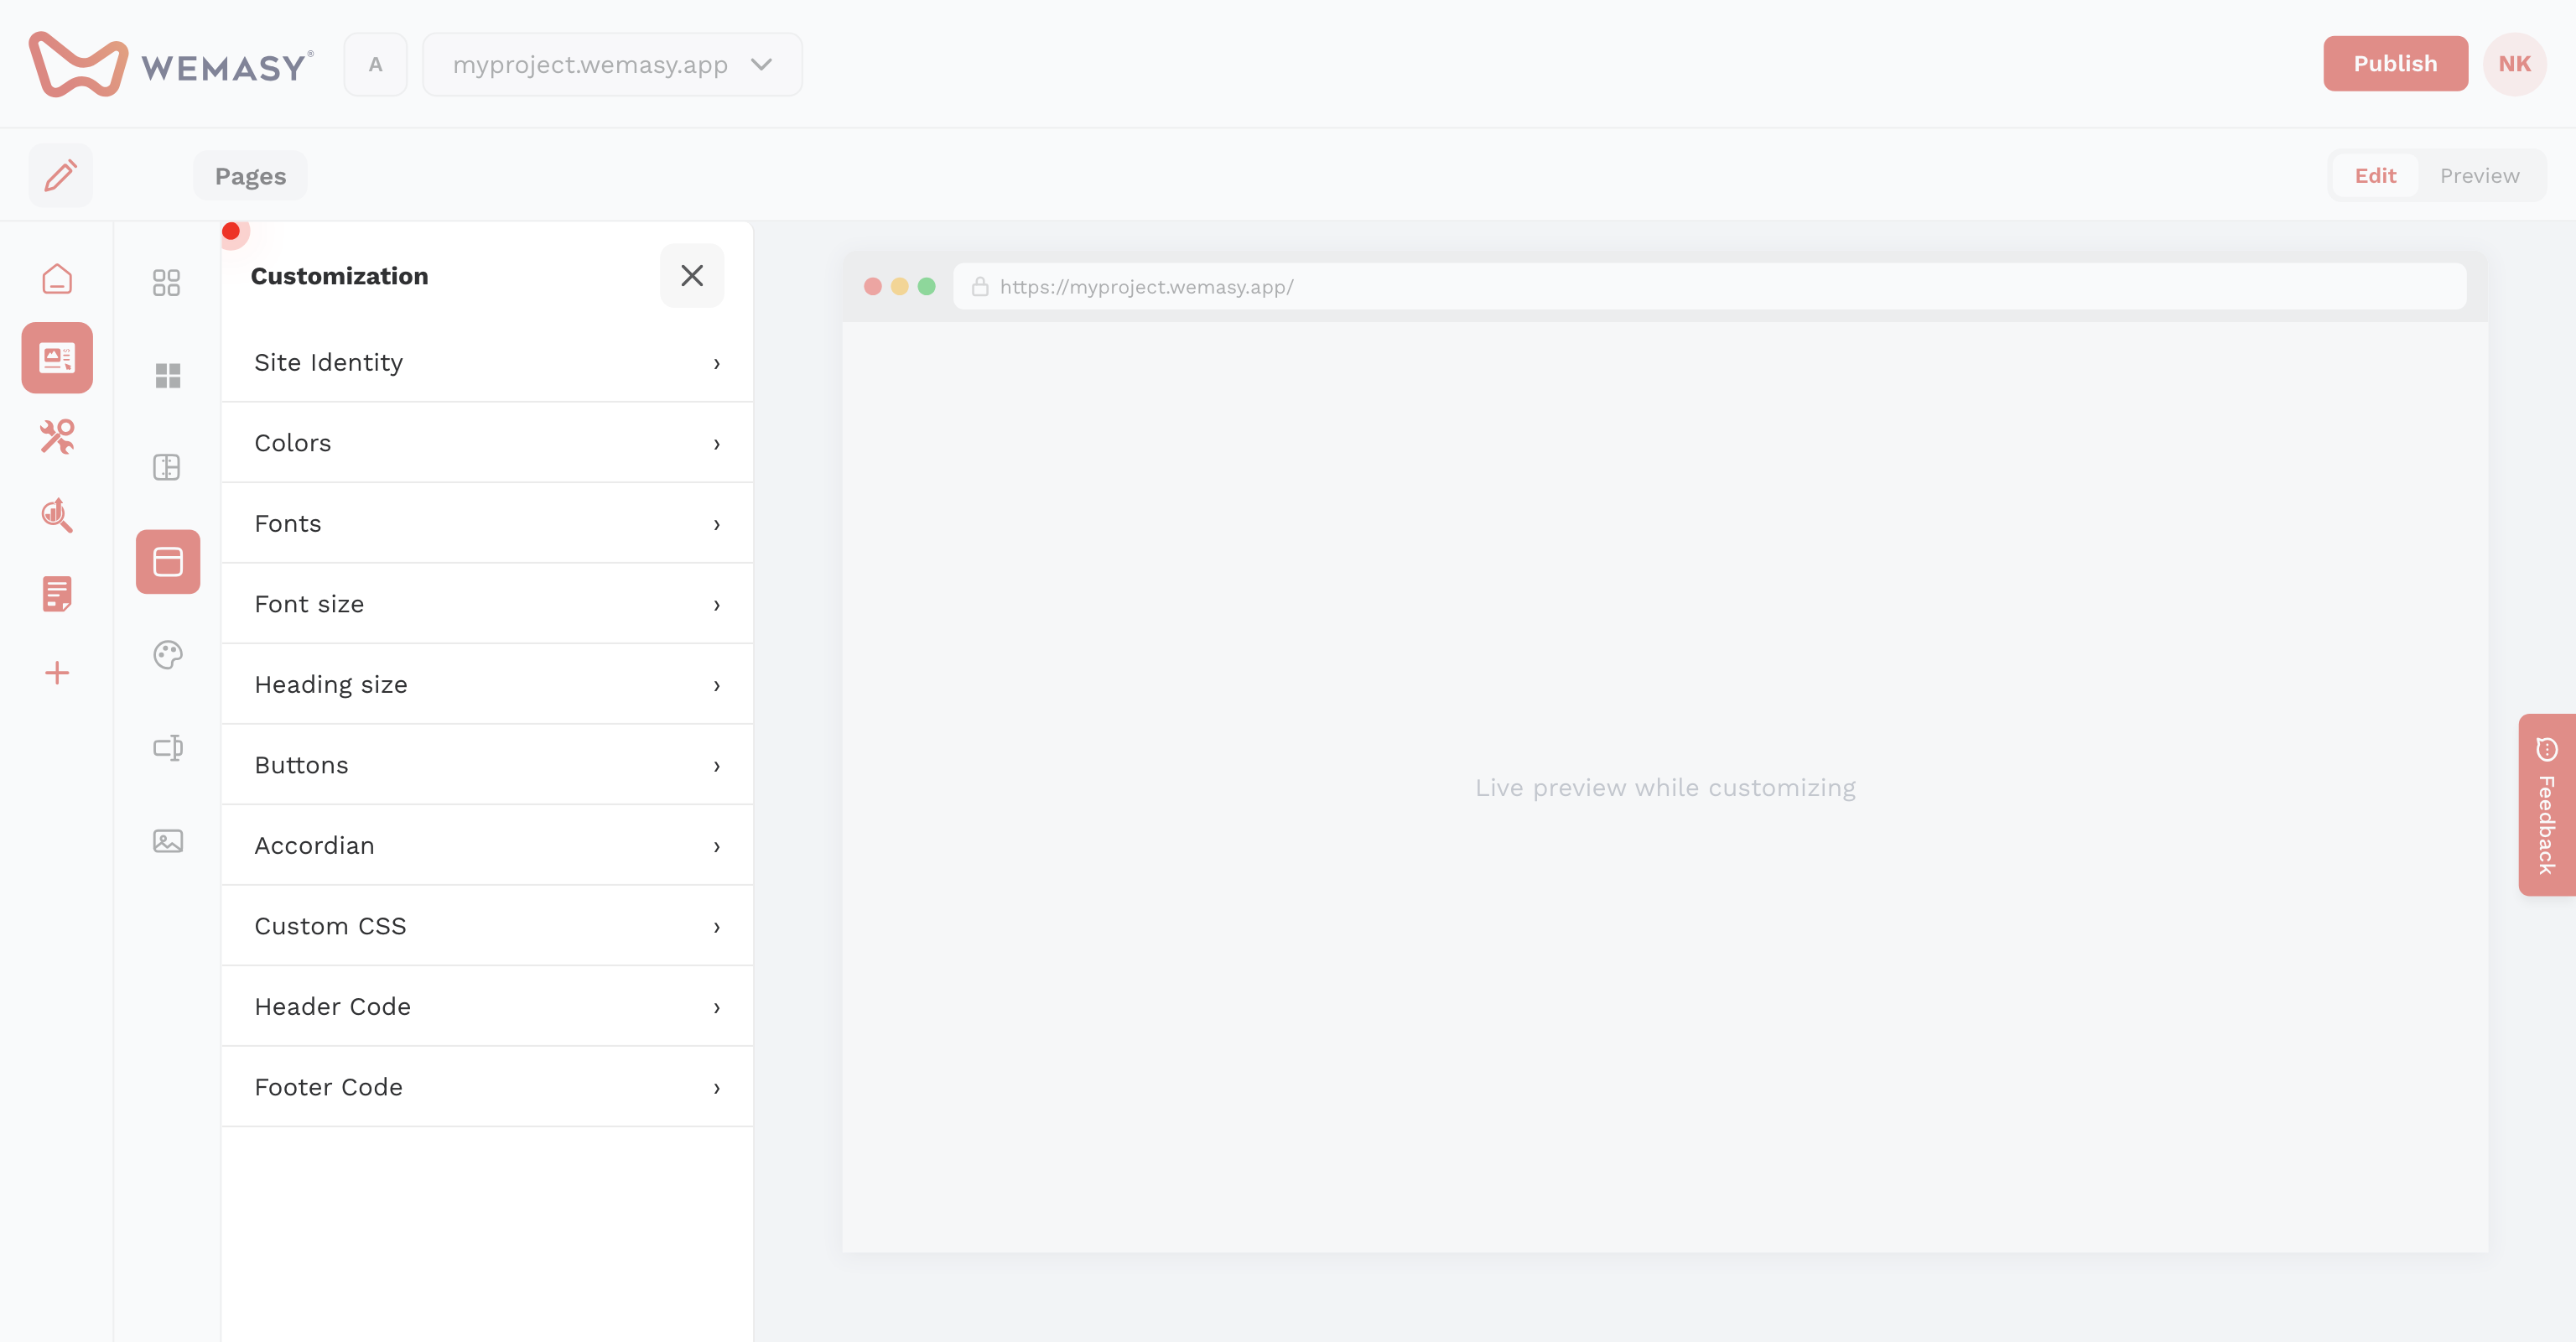The width and height of the screenshot is (2576, 1342).
Task: Open the myproject.wemasy.app project dropdown
Action: [x=612, y=64]
